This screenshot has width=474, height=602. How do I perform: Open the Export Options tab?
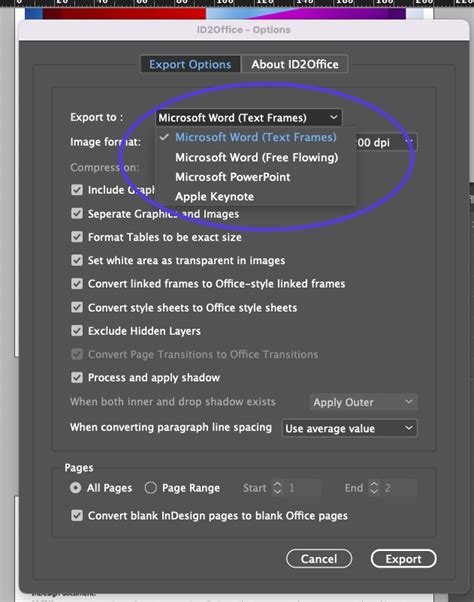coord(190,64)
